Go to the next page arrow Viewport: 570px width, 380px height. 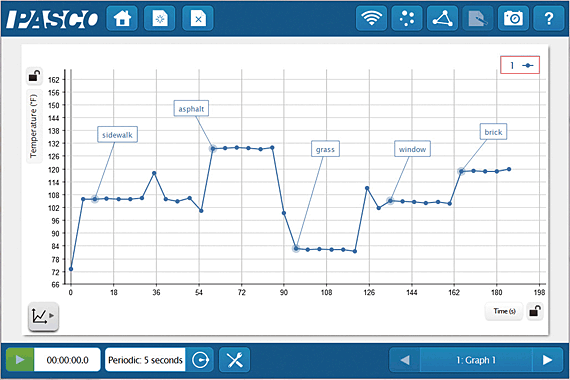(x=547, y=360)
